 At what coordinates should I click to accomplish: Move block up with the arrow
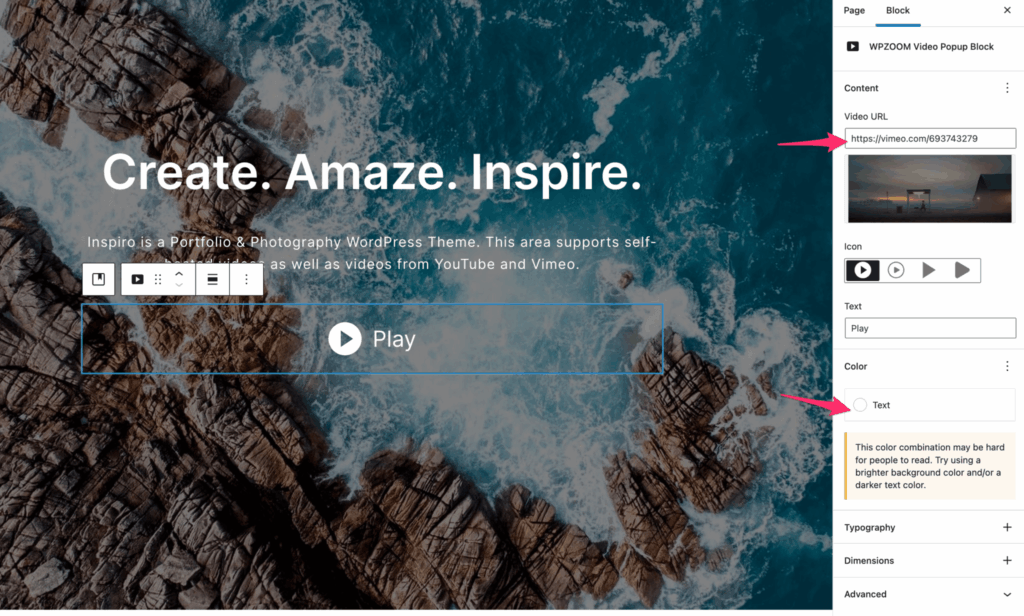tap(179, 273)
